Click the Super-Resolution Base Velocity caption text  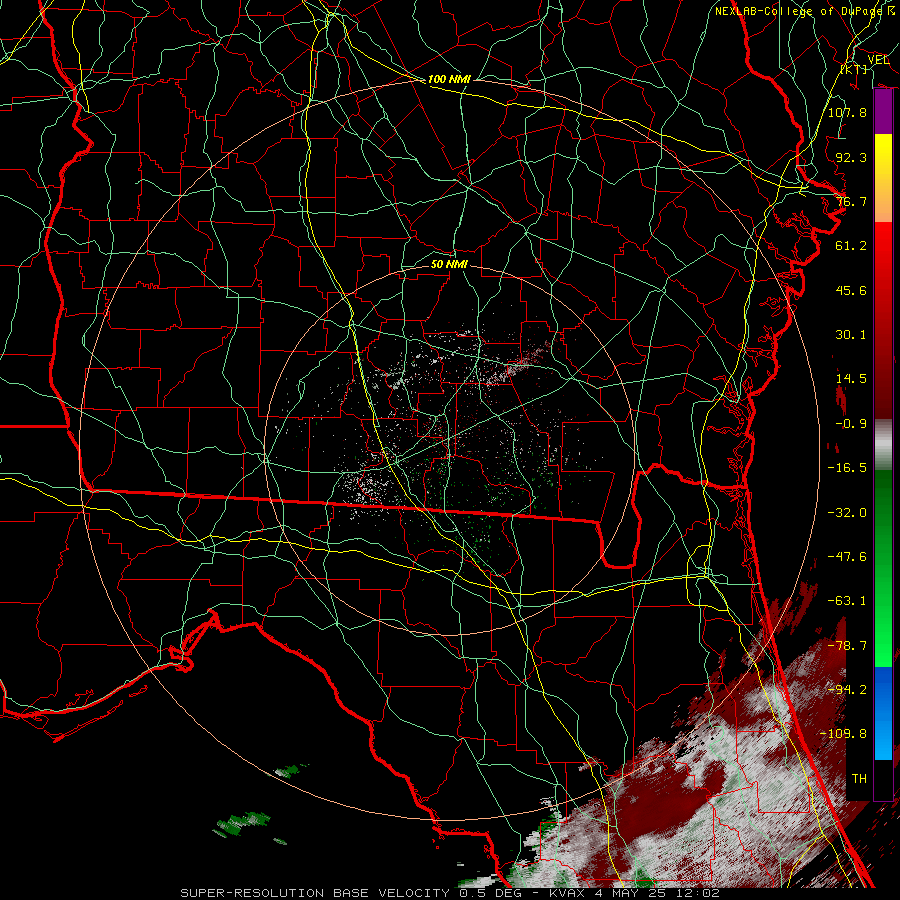click(x=449, y=893)
